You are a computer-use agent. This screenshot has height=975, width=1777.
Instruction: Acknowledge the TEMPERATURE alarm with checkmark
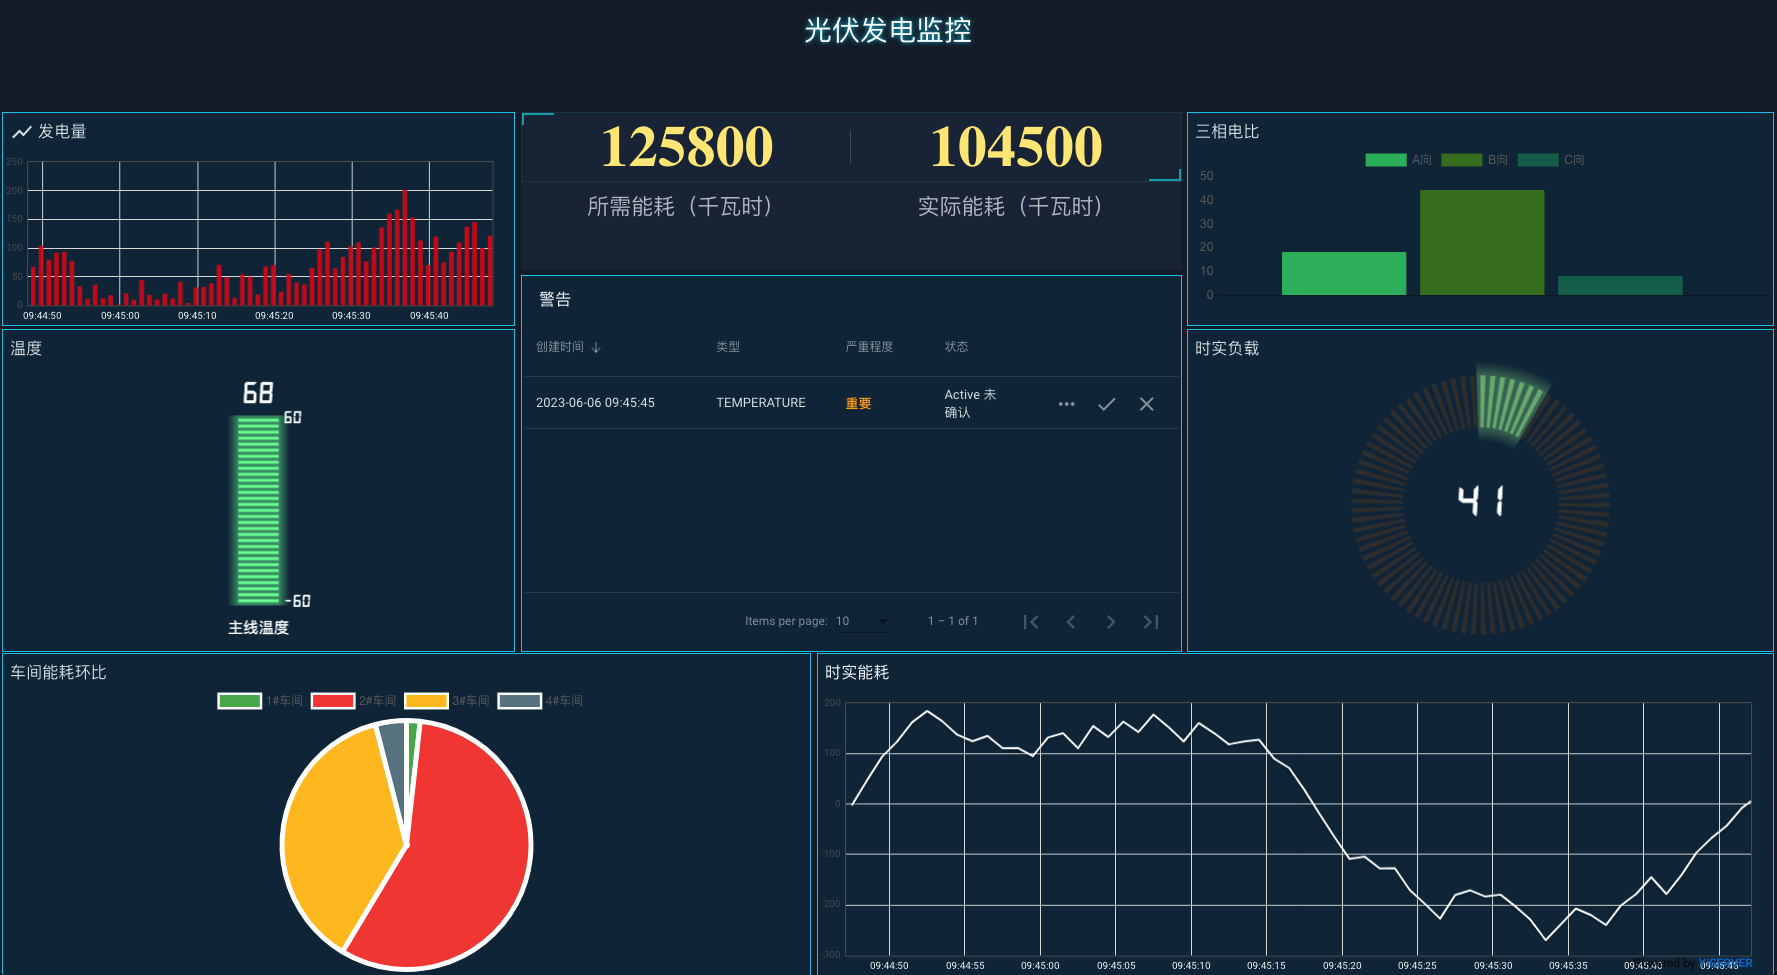[x=1107, y=404]
